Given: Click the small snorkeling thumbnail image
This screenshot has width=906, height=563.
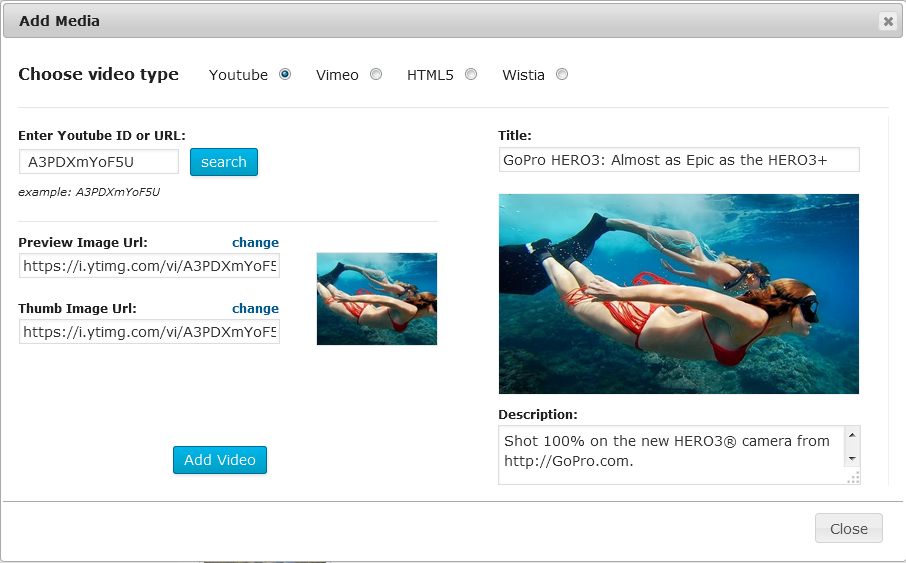Looking at the screenshot, I should 377,299.
